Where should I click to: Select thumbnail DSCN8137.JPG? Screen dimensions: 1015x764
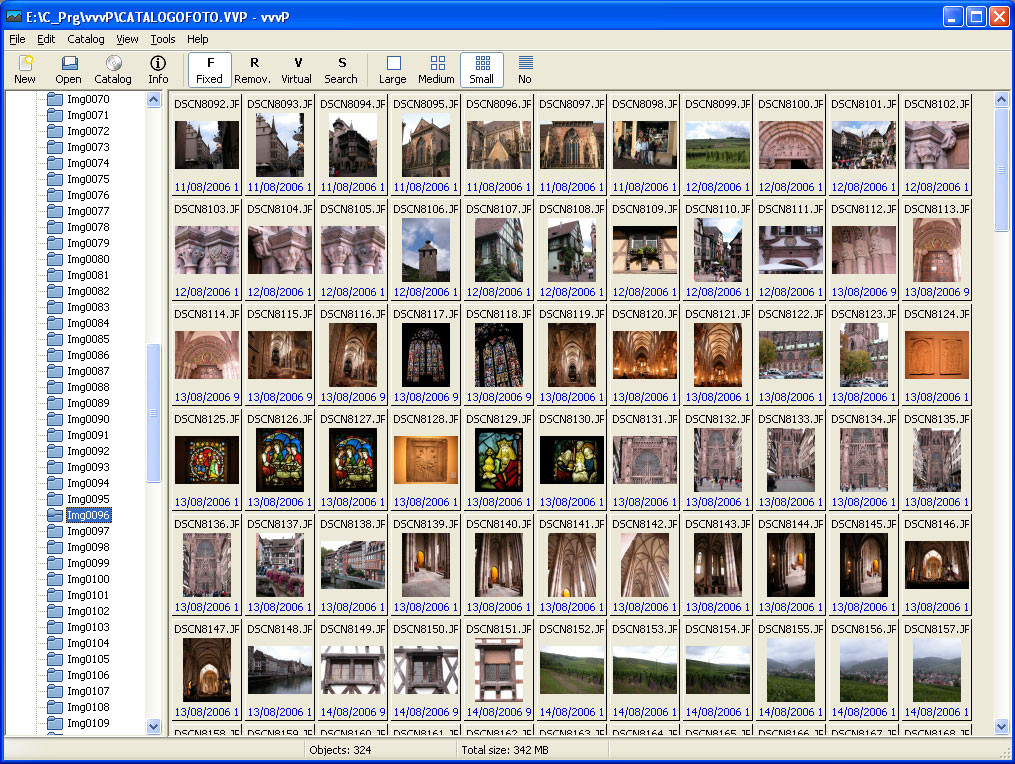coord(280,565)
